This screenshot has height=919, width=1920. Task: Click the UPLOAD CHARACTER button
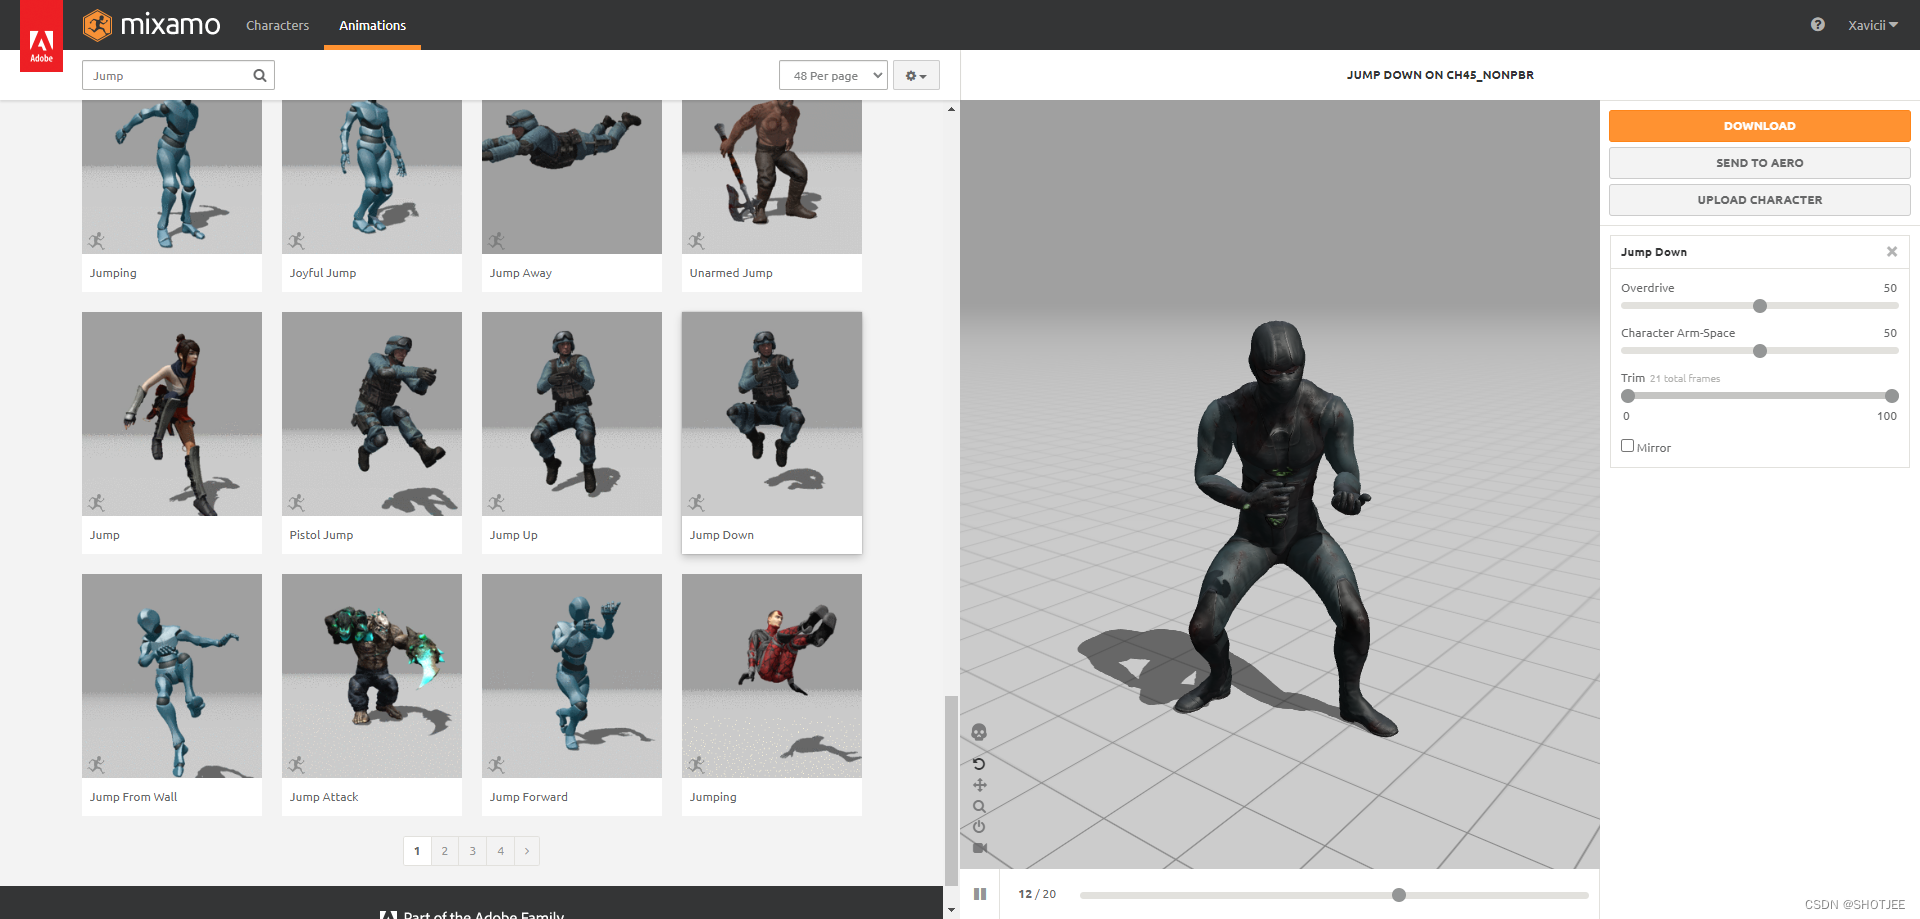pos(1759,200)
